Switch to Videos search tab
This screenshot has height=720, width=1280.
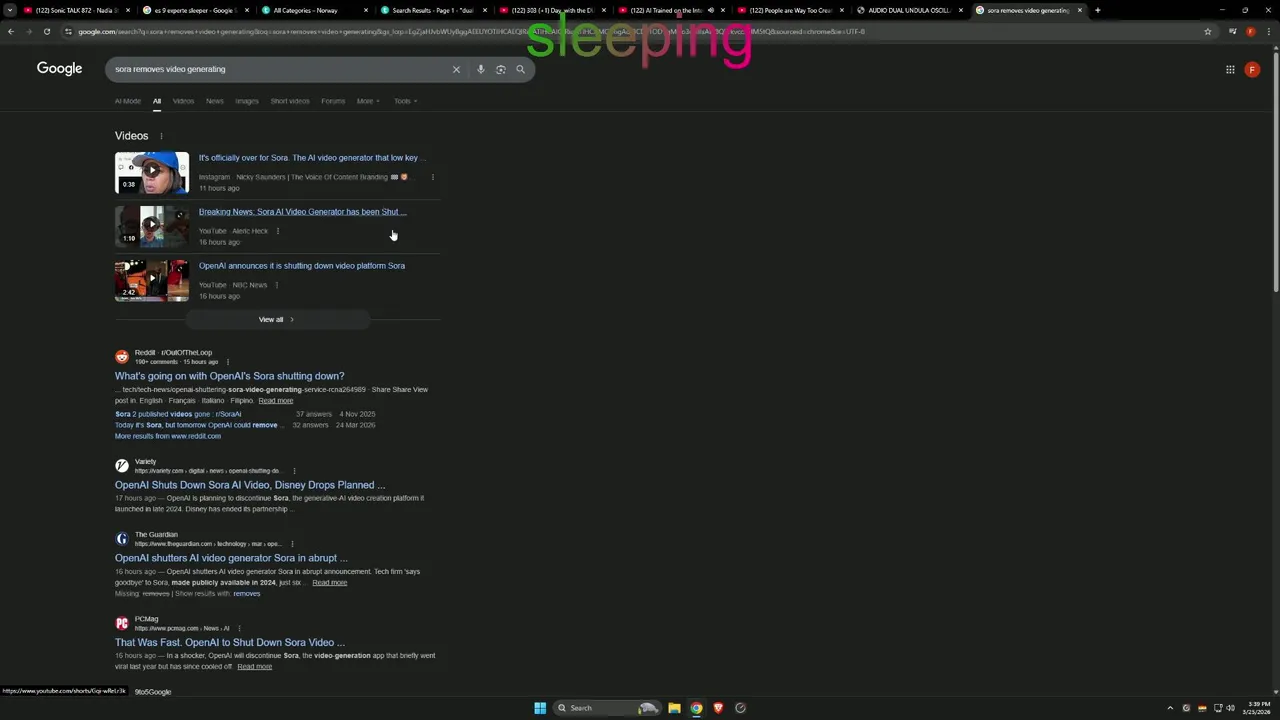[183, 101]
